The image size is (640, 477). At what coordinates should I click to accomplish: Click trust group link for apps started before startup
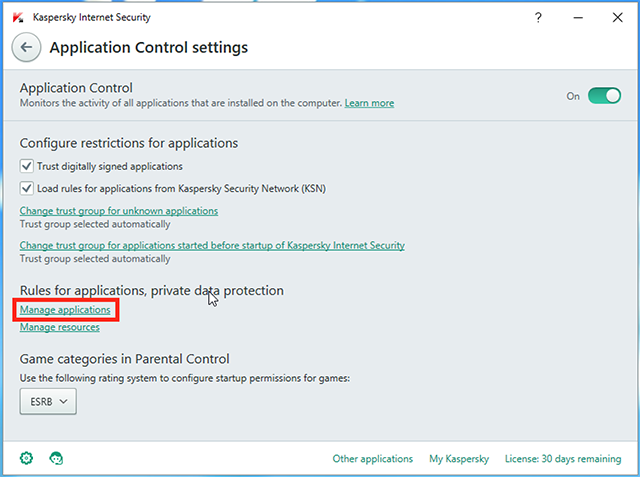(x=212, y=245)
